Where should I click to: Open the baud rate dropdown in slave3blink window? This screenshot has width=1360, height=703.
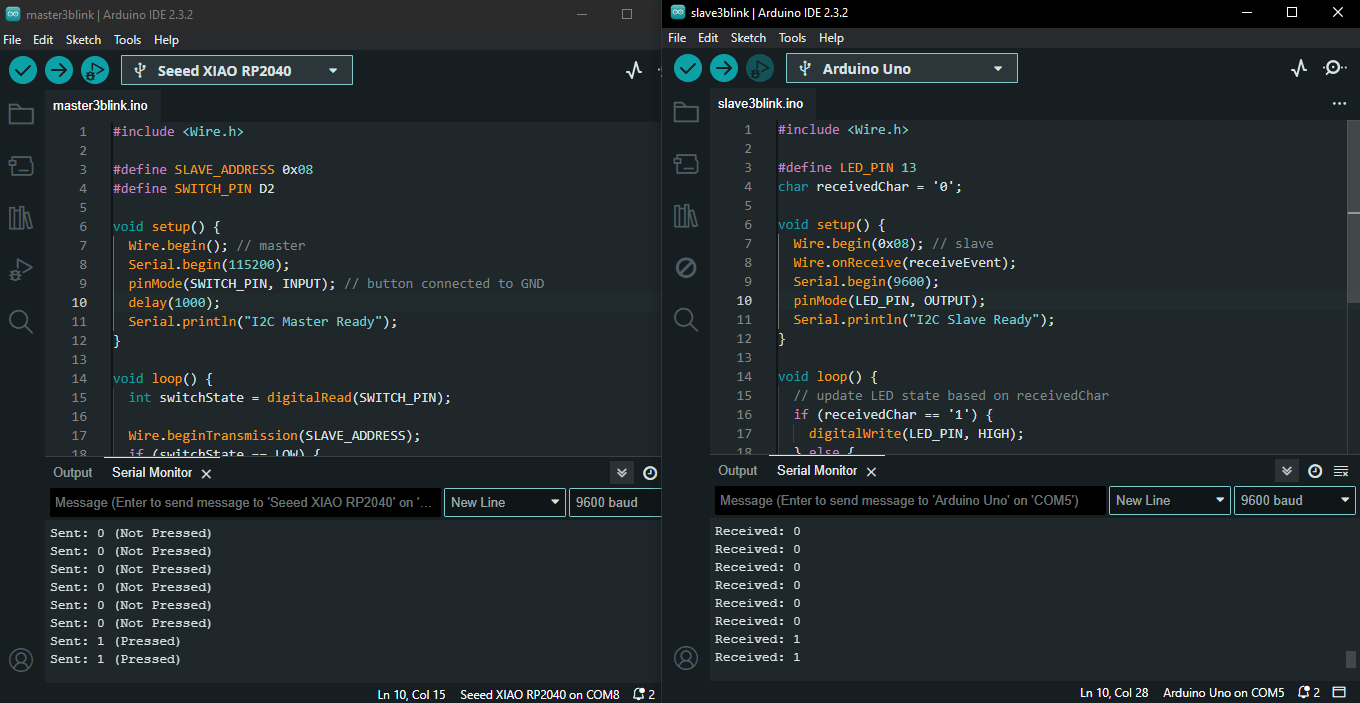click(x=1295, y=500)
